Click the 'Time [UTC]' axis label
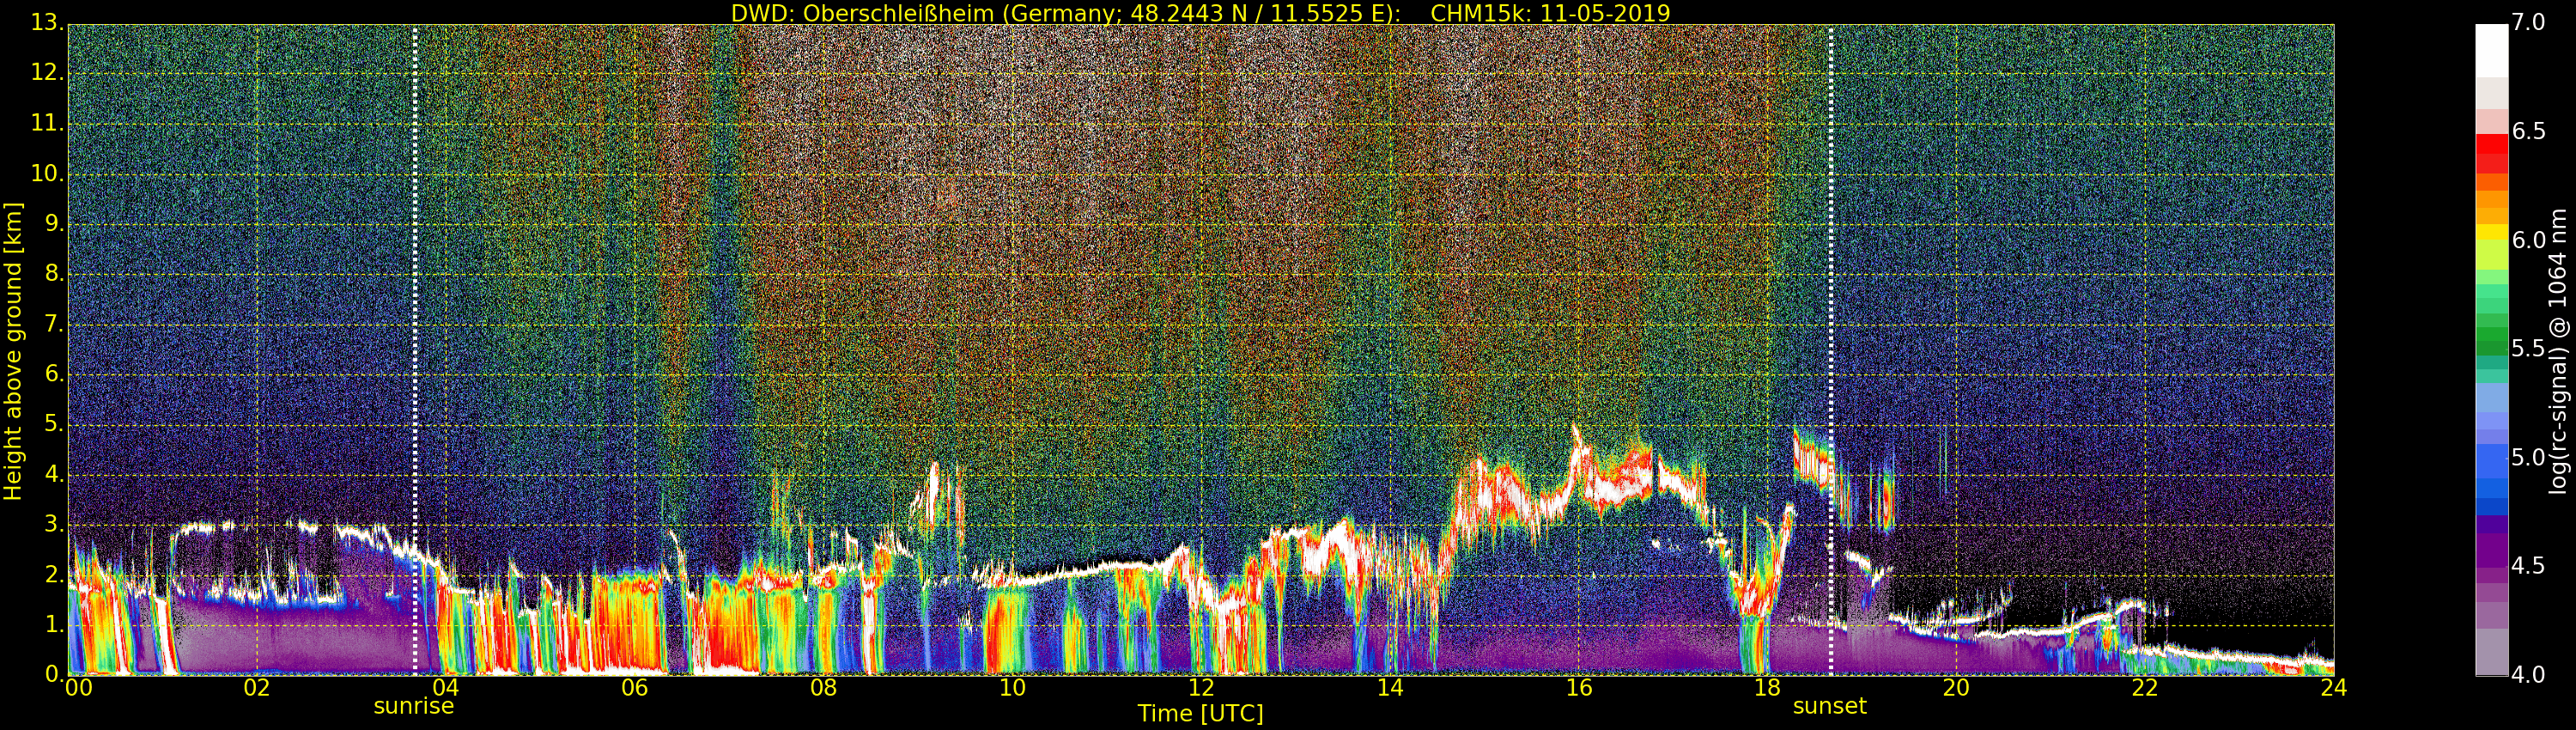Screen dimensions: 2576x730 (x=1200, y=714)
